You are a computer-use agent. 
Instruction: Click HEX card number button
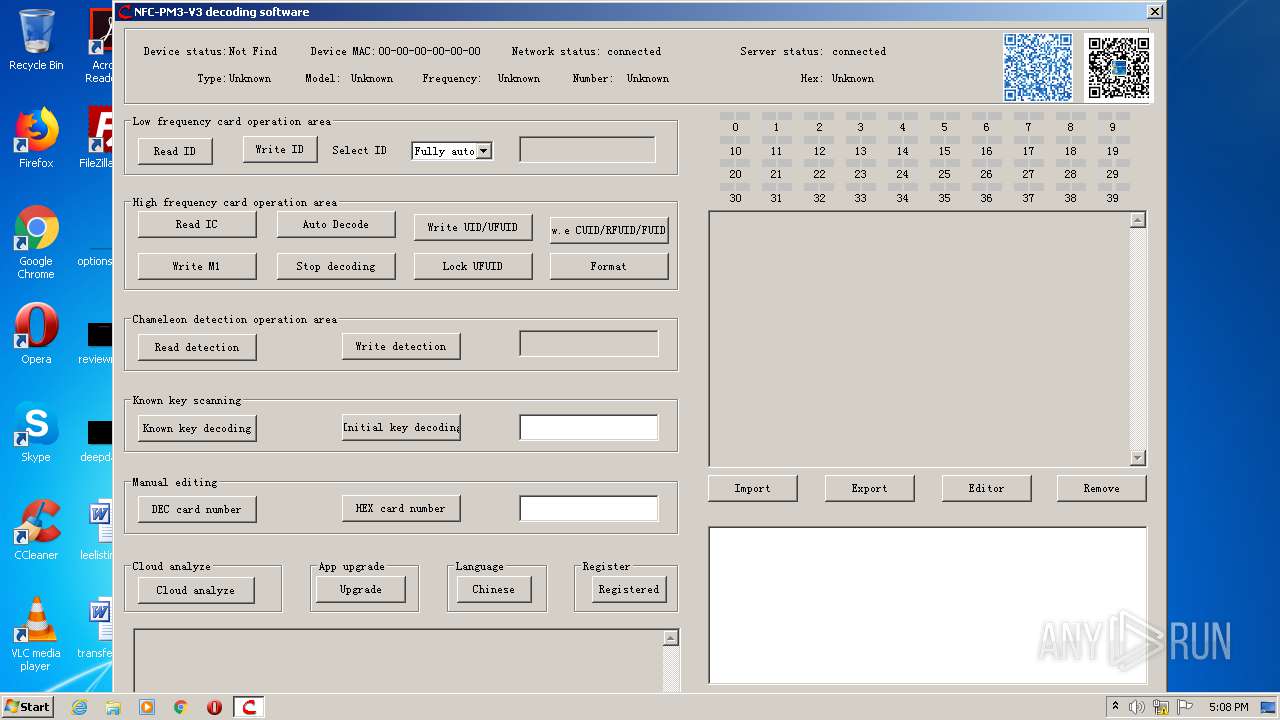(401, 508)
